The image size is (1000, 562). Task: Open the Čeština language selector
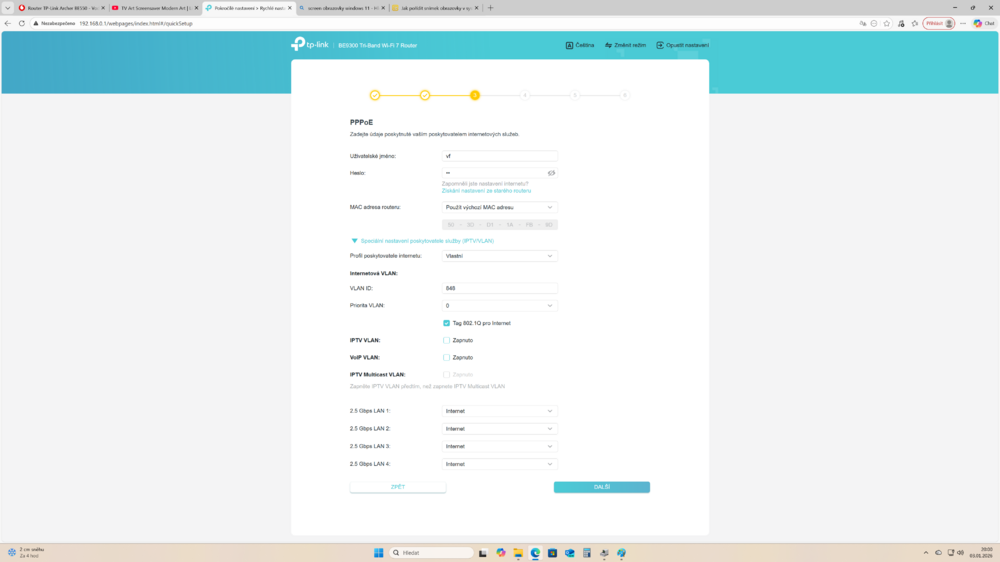580,45
